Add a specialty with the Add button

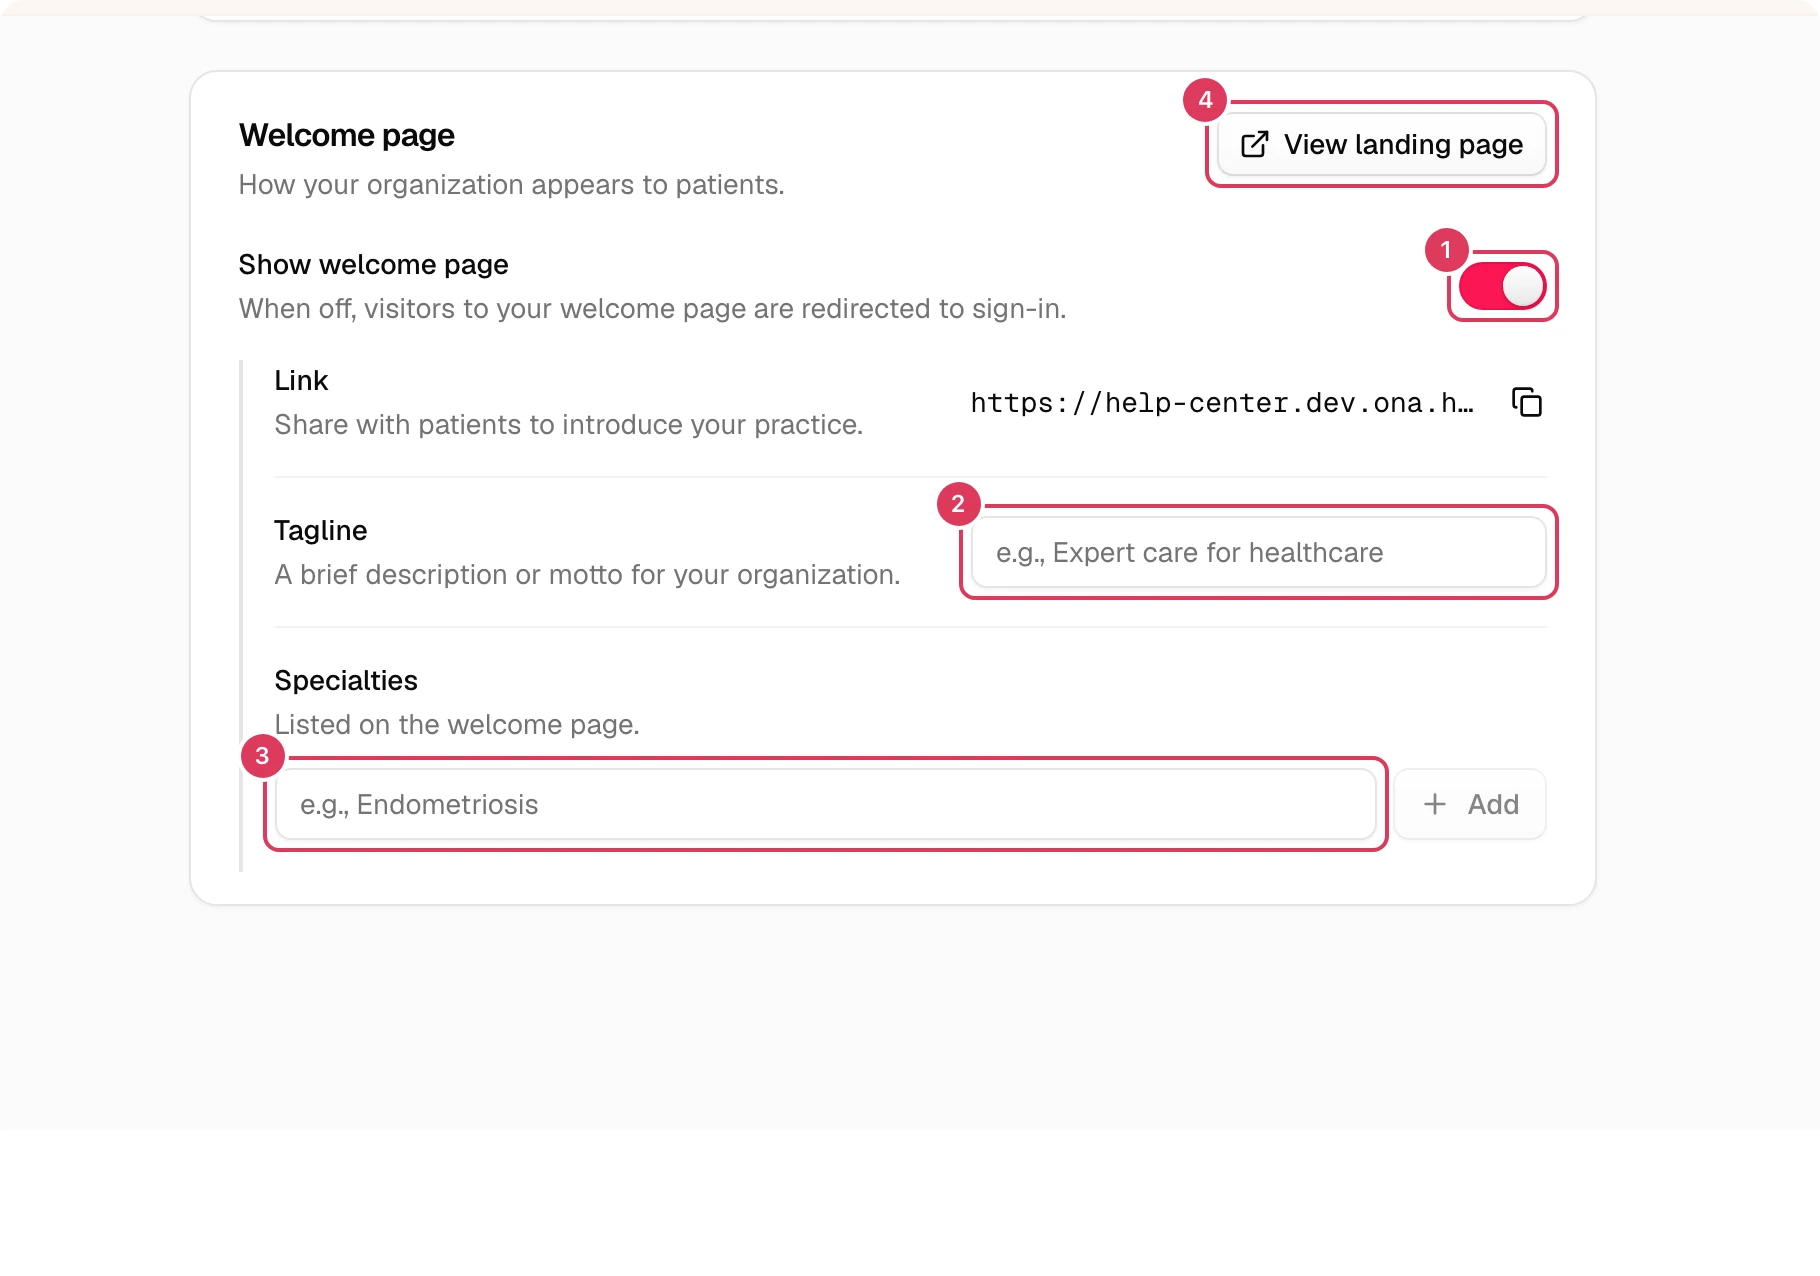point(1470,804)
